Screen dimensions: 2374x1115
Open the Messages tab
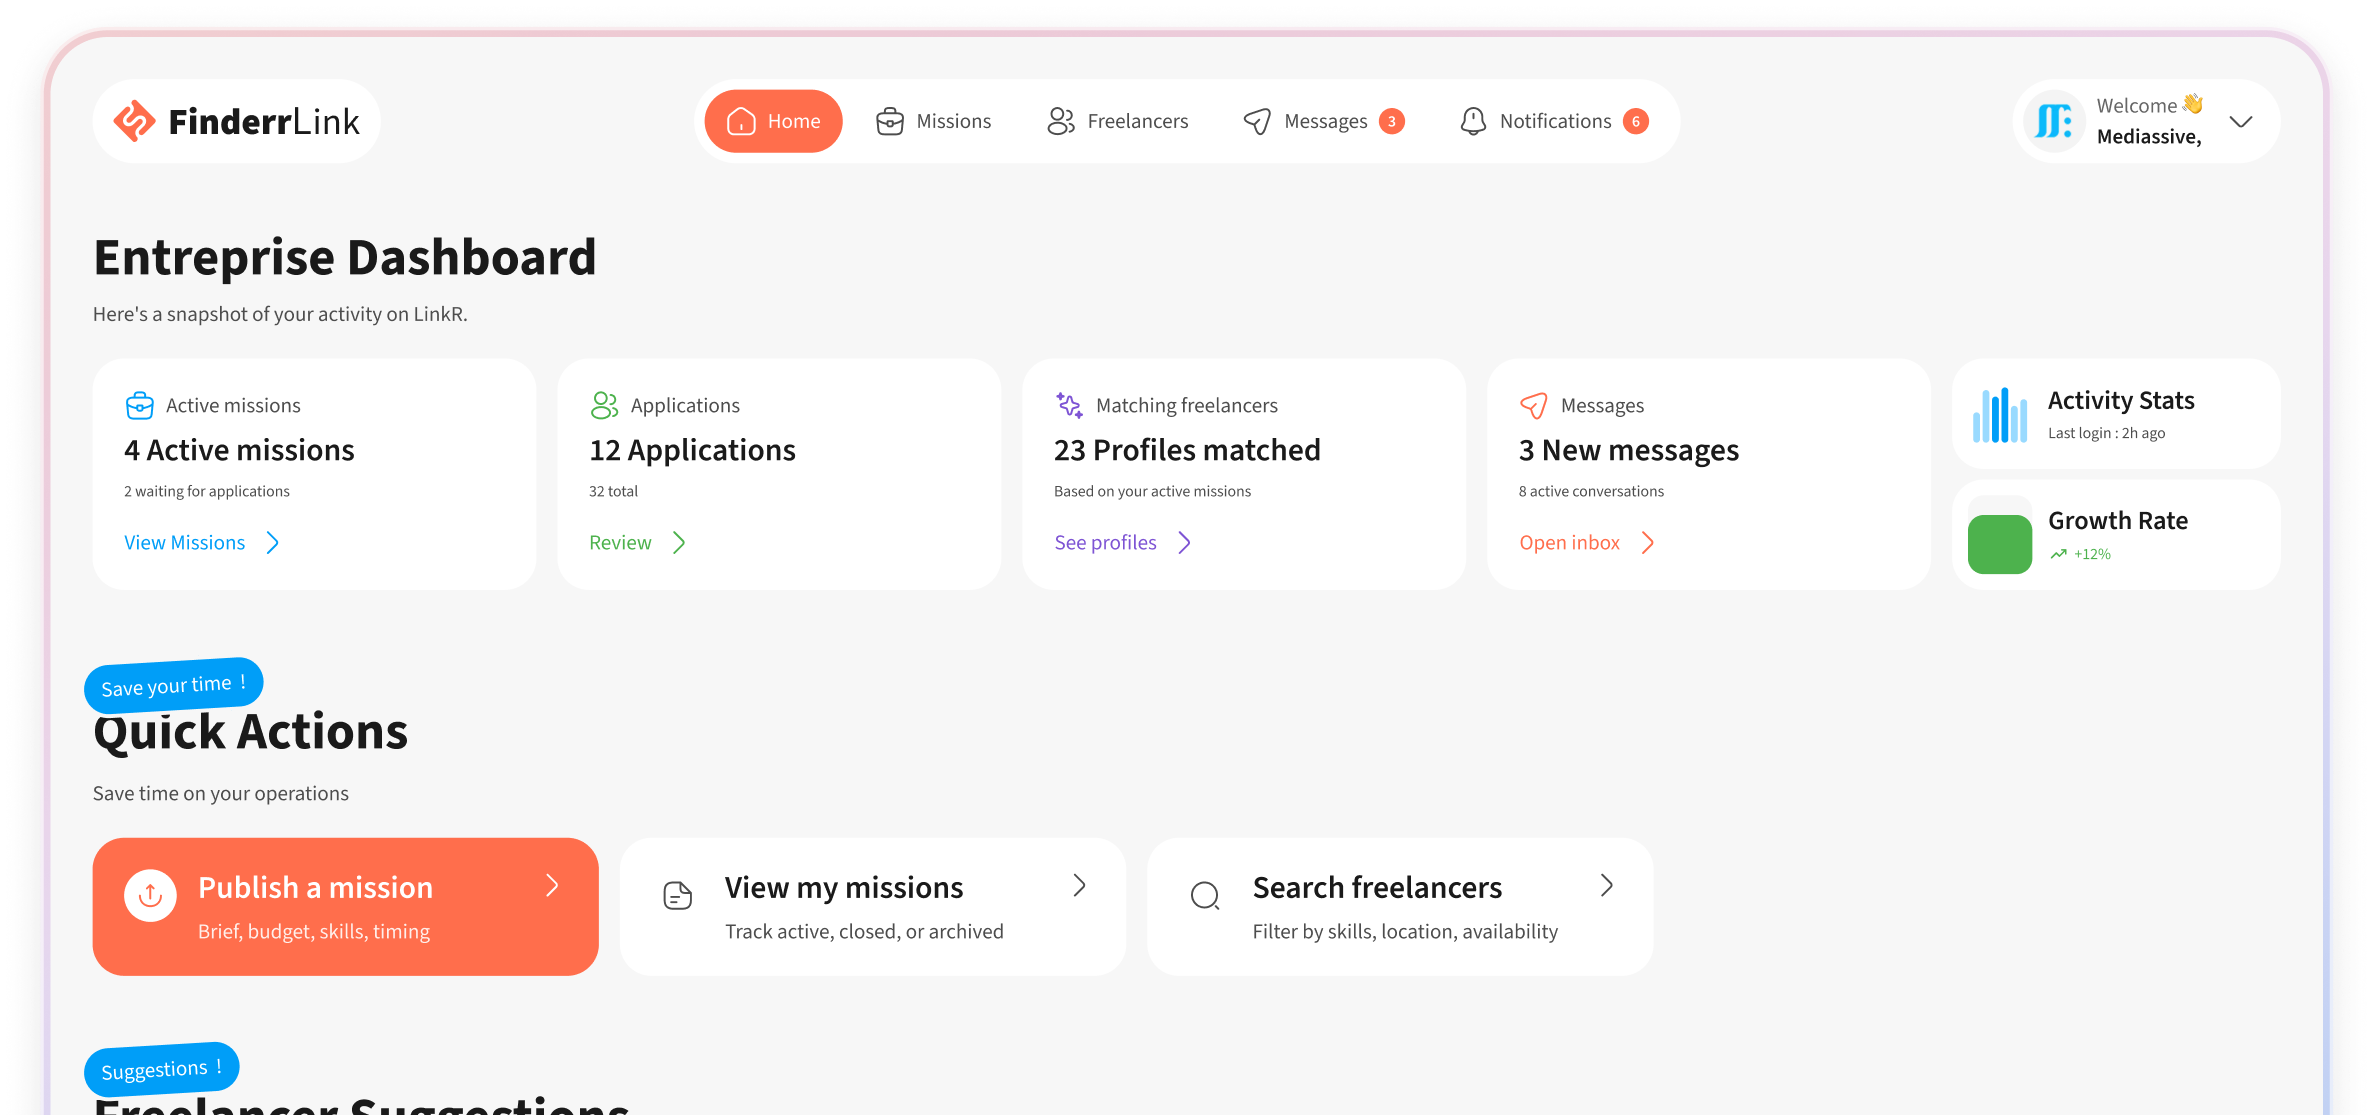point(1323,121)
